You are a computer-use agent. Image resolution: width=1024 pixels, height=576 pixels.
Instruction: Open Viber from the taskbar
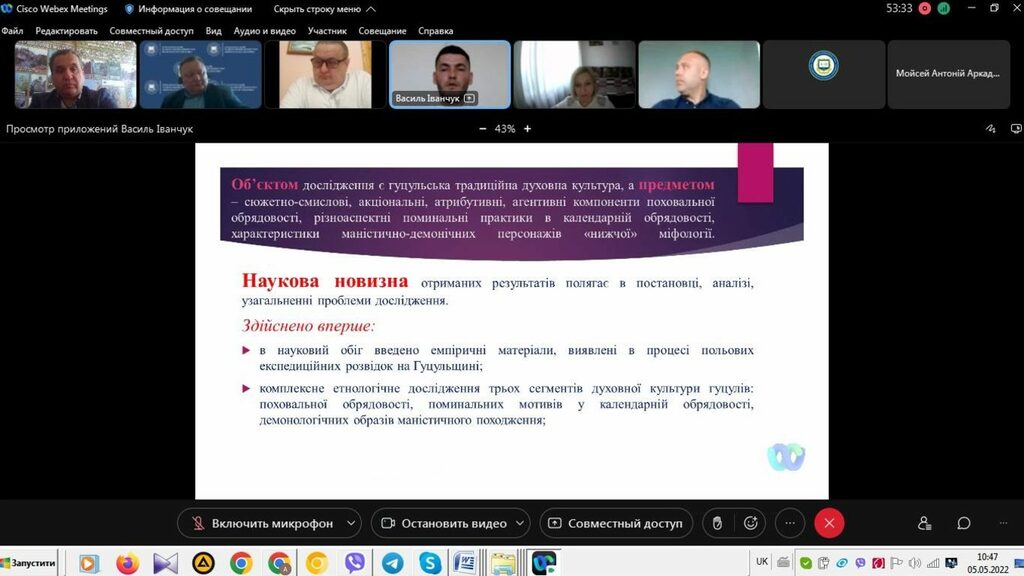click(354, 563)
